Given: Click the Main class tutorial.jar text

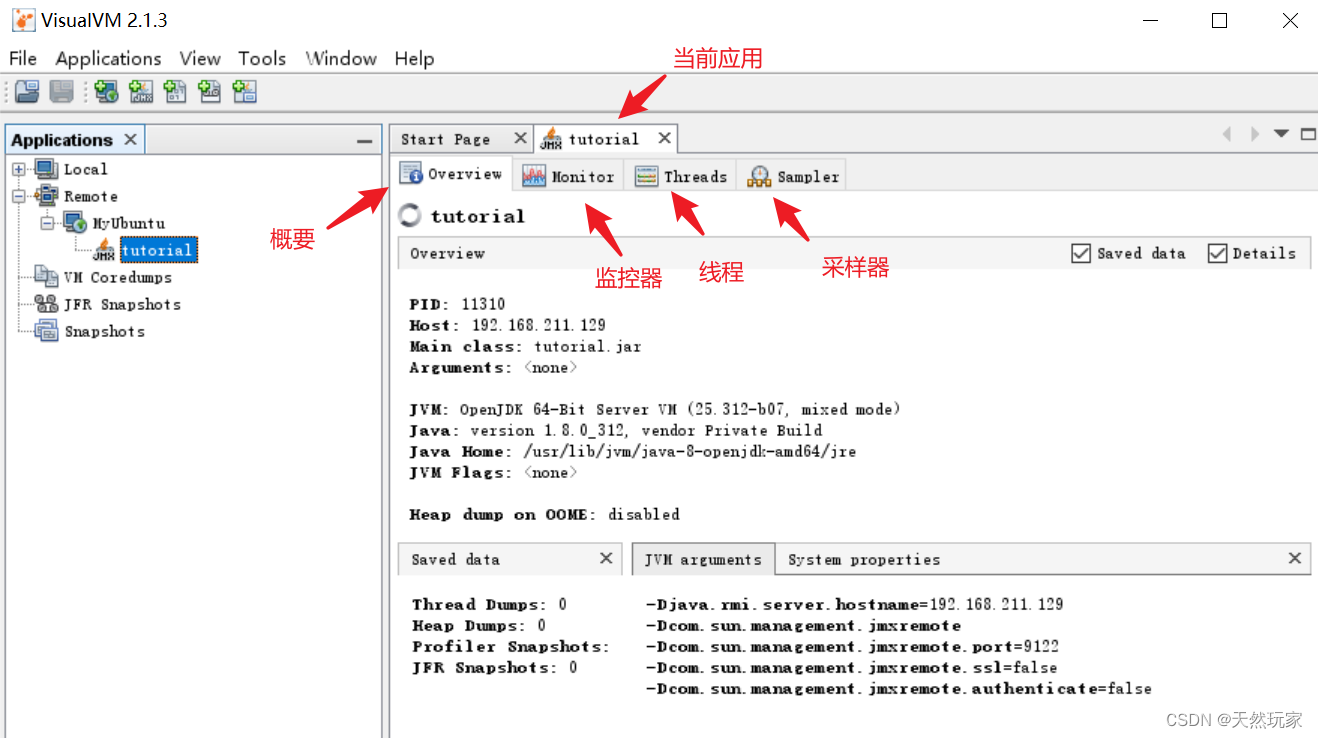Looking at the screenshot, I should 588,346.
